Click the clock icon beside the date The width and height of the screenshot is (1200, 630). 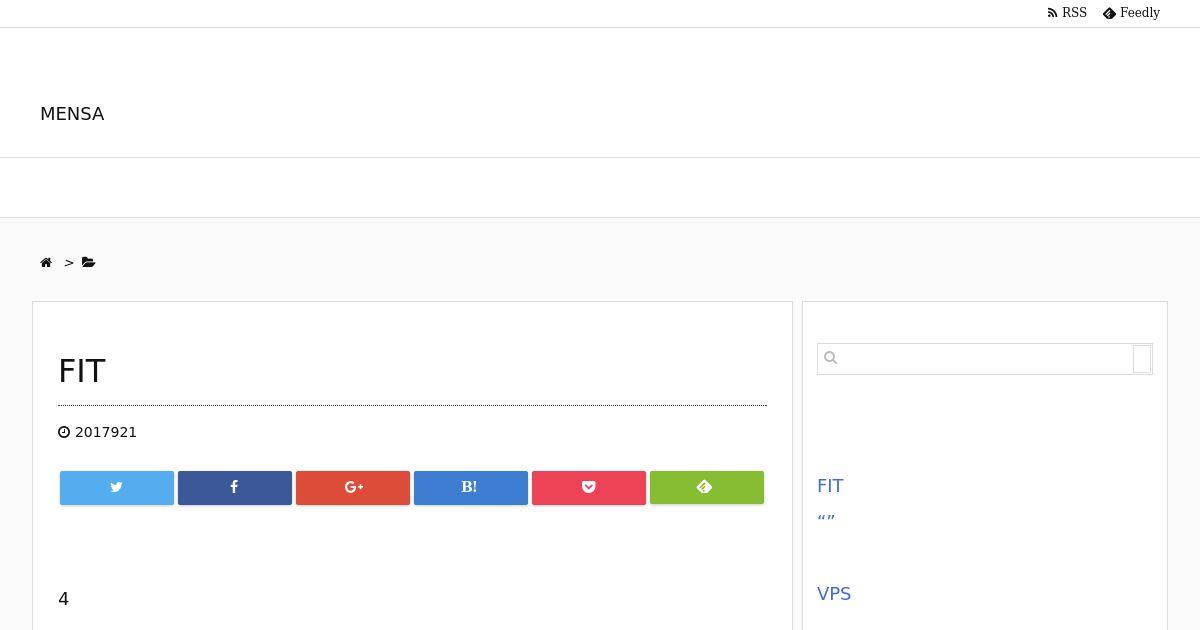point(64,432)
